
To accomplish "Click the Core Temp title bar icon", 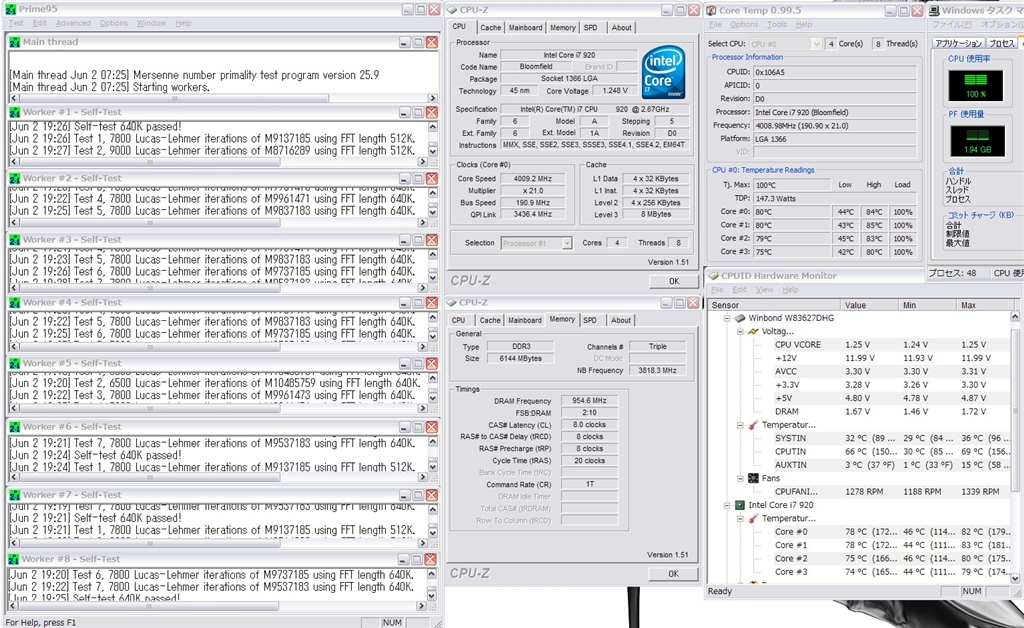I will (711, 10).
